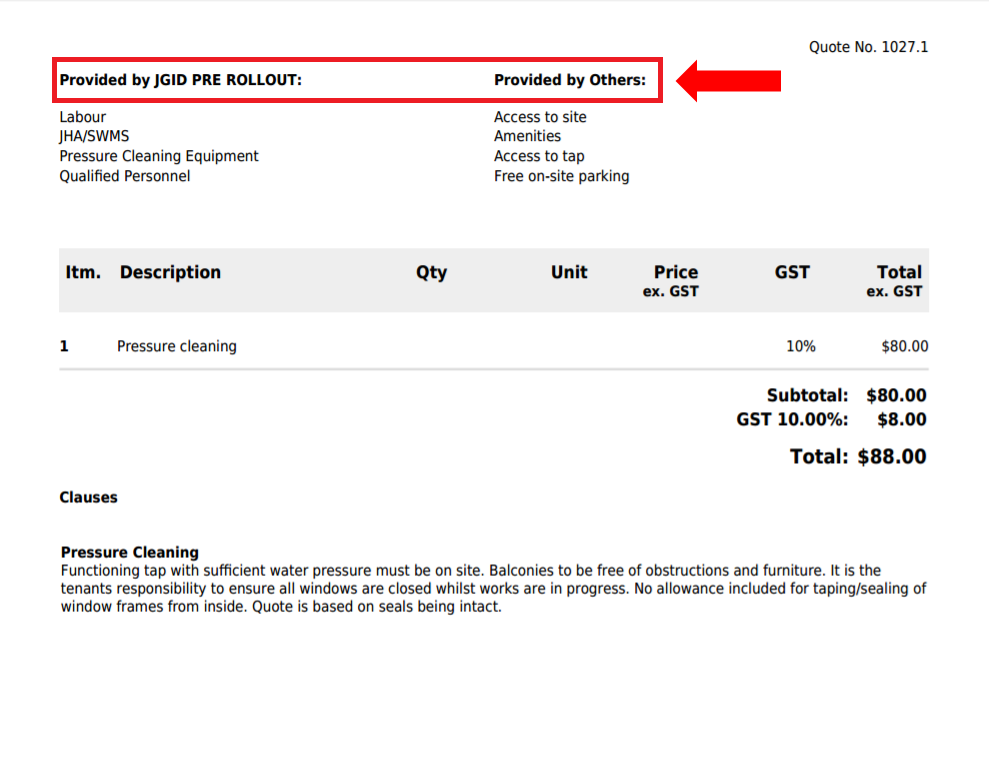989x777 pixels.
Task: Click the 'Unit' column header
Action: pos(569,272)
